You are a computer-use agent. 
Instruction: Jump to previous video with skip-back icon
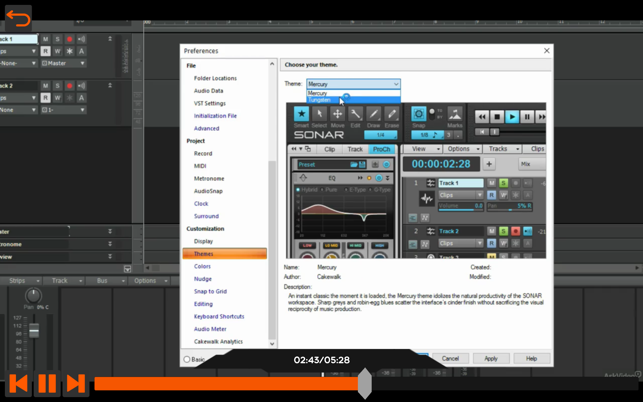pos(18,383)
